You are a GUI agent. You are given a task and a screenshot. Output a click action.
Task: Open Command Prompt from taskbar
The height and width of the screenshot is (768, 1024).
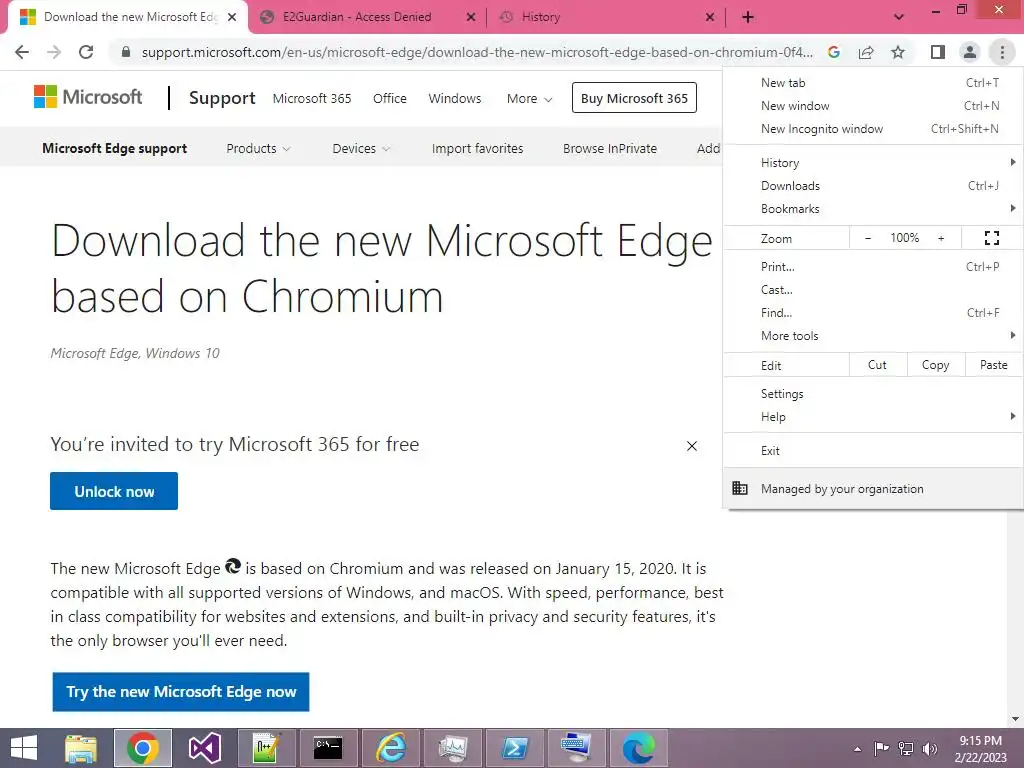point(328,748)
